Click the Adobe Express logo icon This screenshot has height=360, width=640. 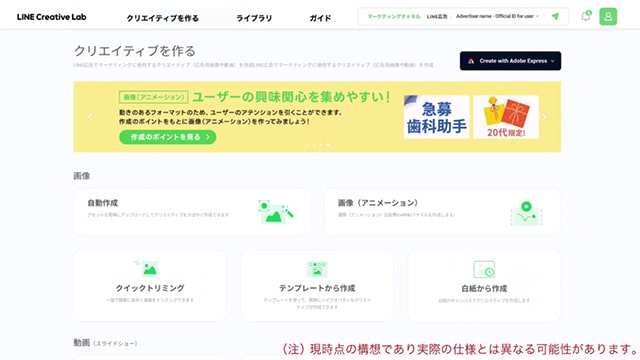[471, 61]
